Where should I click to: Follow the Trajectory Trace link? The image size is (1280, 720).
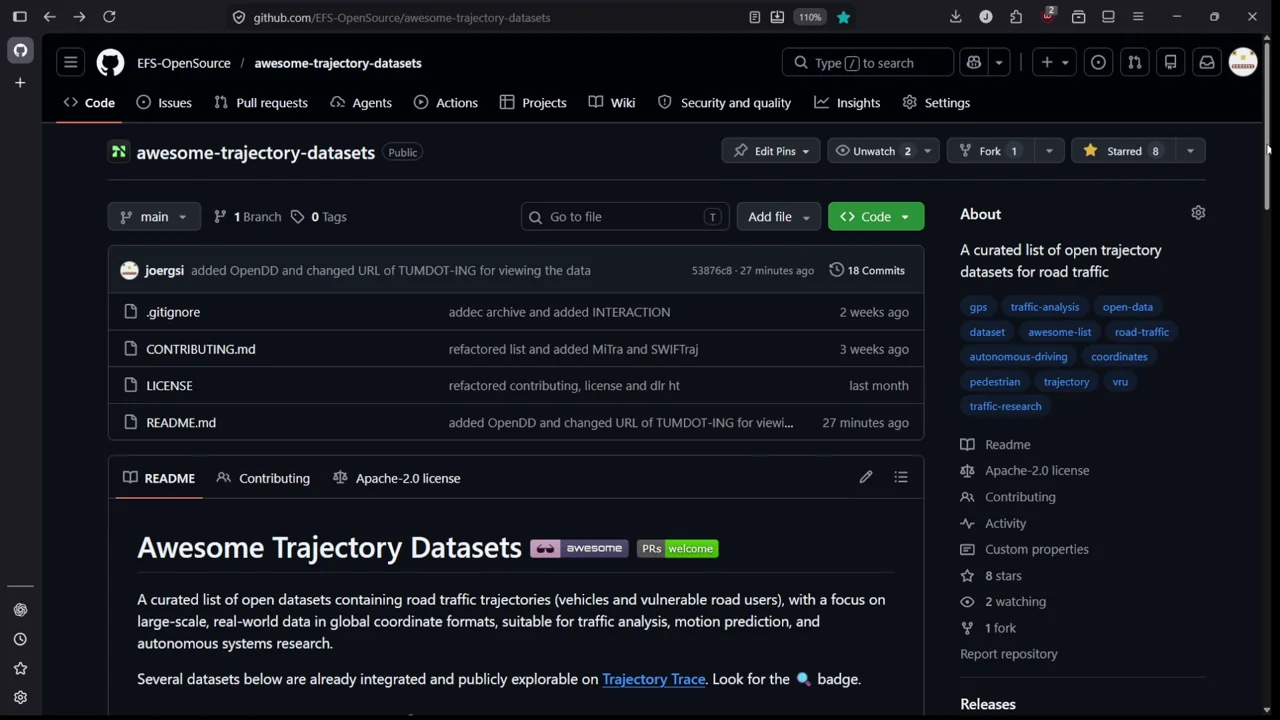tap(654, 680)
